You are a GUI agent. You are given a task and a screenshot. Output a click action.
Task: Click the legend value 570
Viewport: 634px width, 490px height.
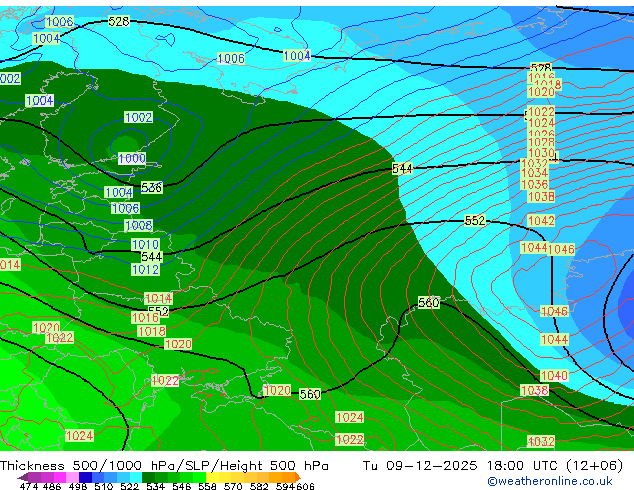tap(233, 486)
